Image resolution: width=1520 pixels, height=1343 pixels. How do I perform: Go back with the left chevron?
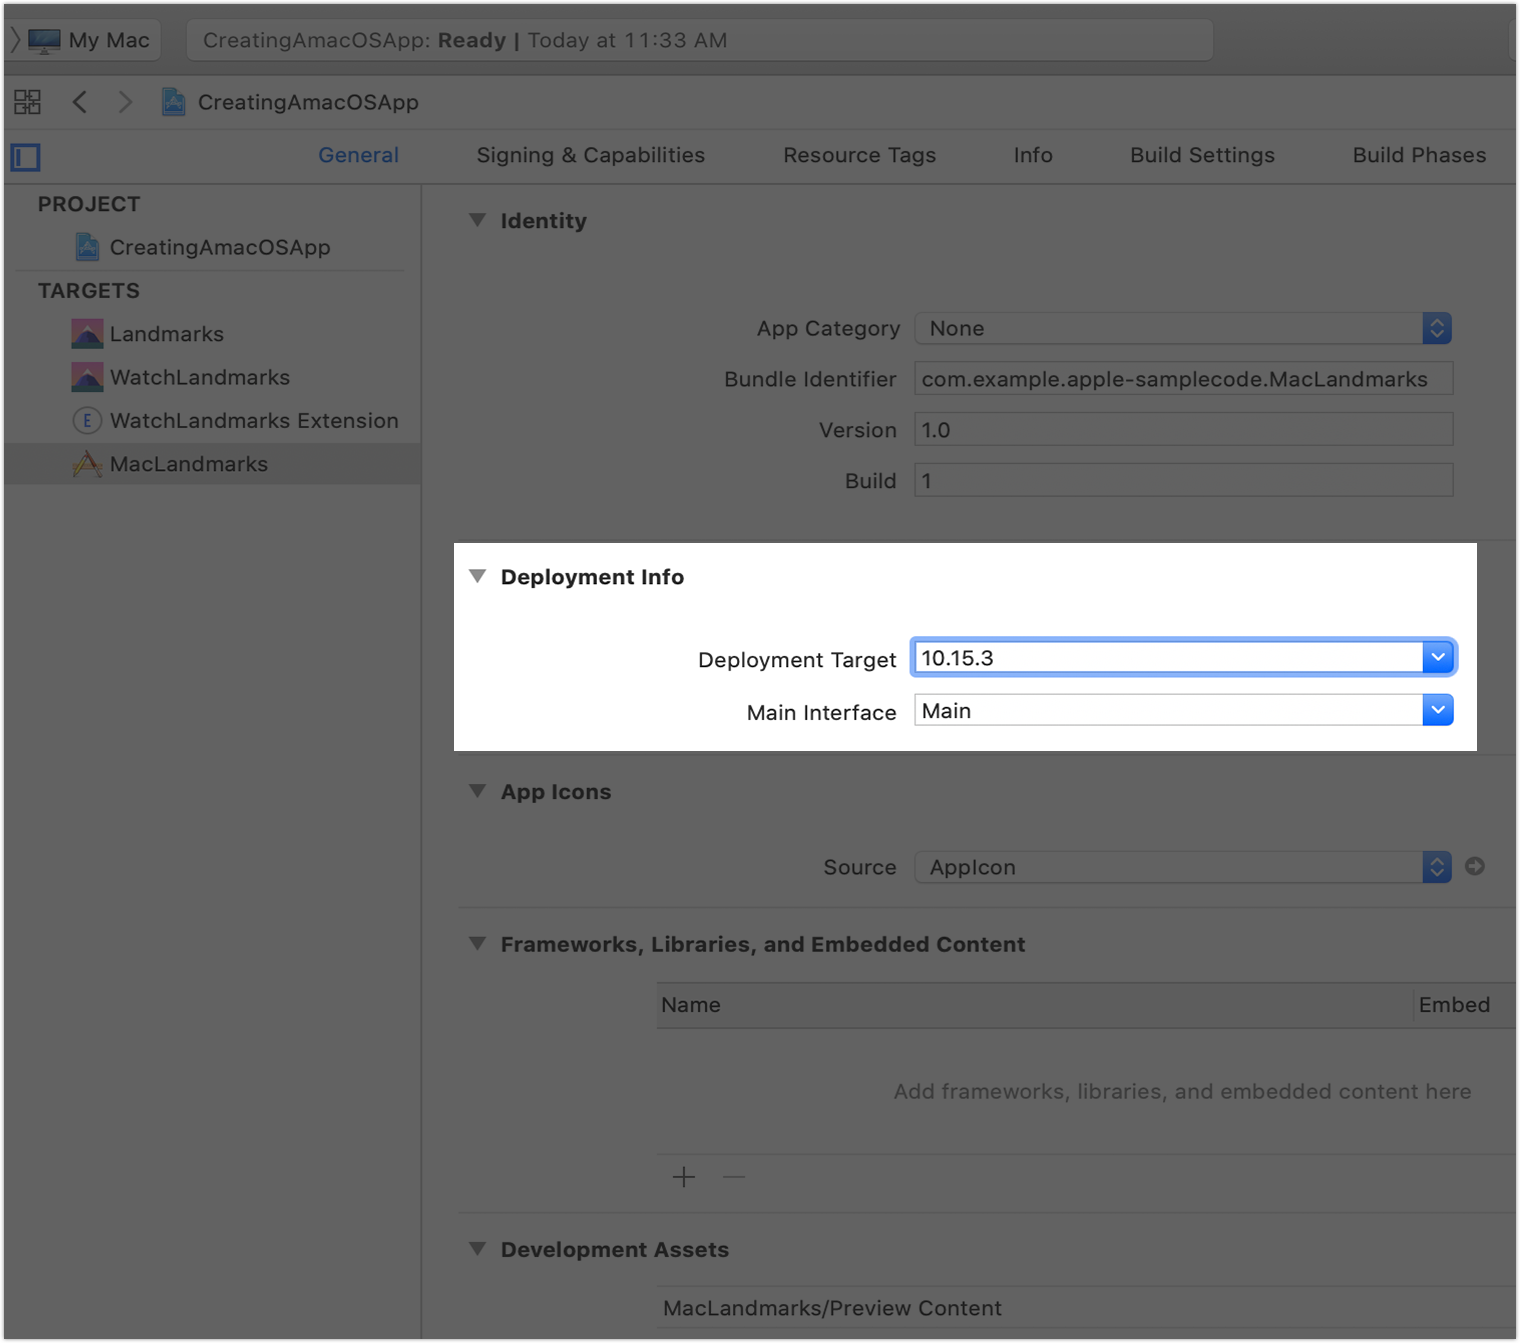(x=80, y=102)
